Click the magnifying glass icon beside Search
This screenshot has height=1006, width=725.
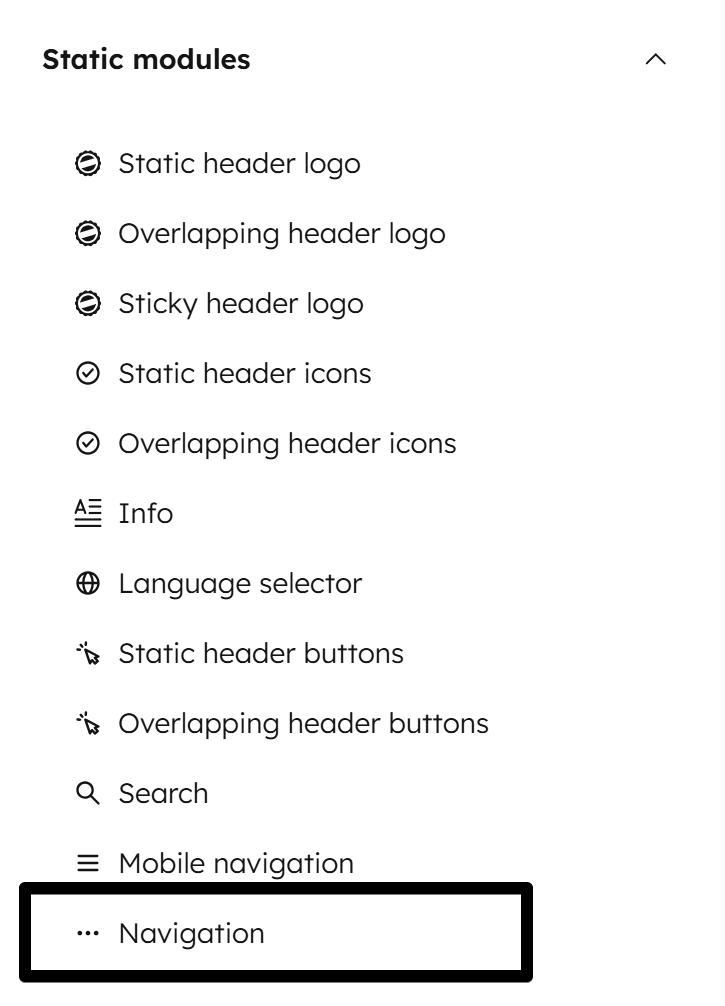(89, 793)
